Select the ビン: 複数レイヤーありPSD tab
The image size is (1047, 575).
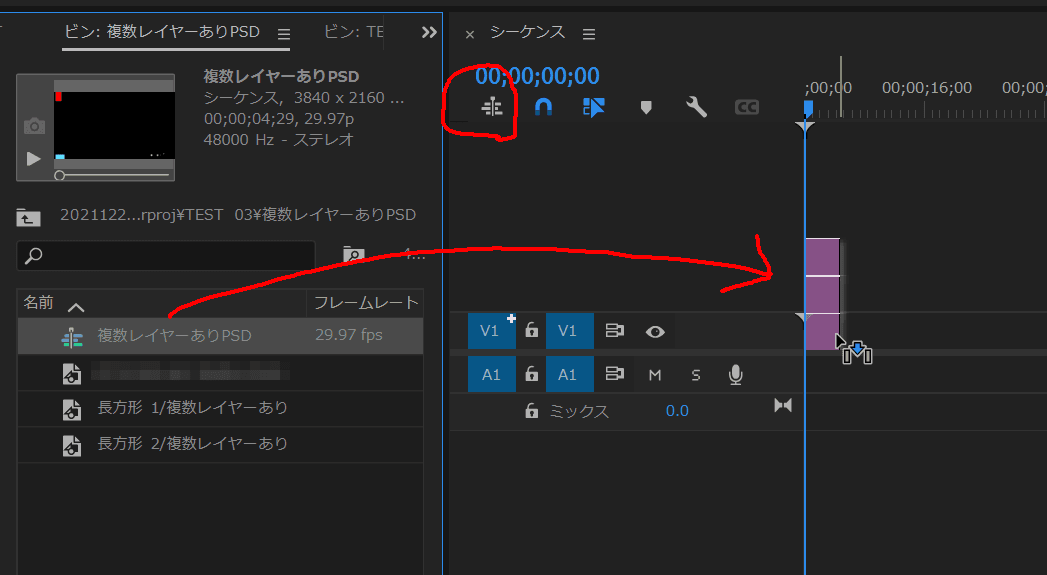pyautogui.click(x=162, y=31)
